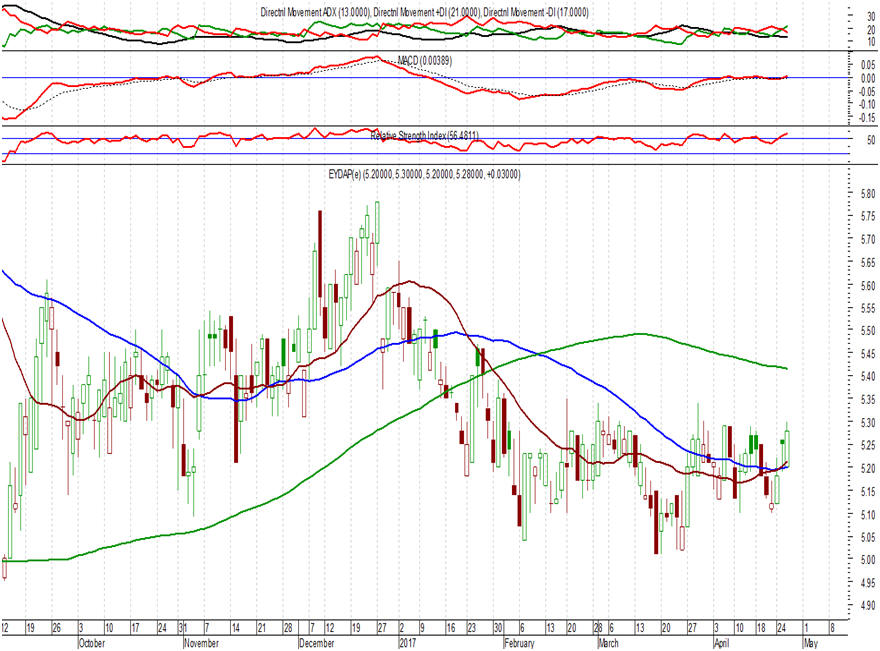880x651 pixels.
Task: Select the 8 date tick label
Action: (832, 627)
